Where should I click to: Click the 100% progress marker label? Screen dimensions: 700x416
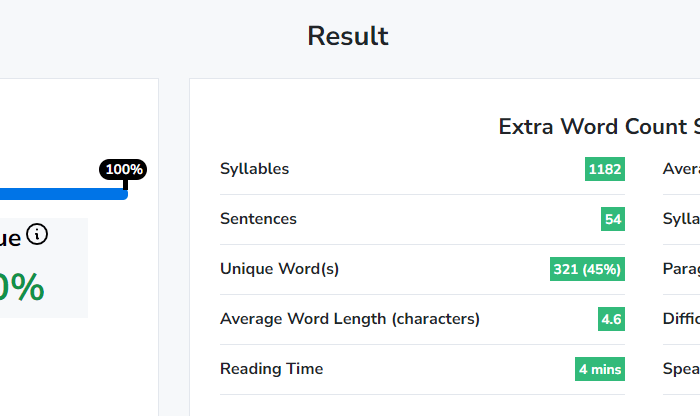point(125,169)
